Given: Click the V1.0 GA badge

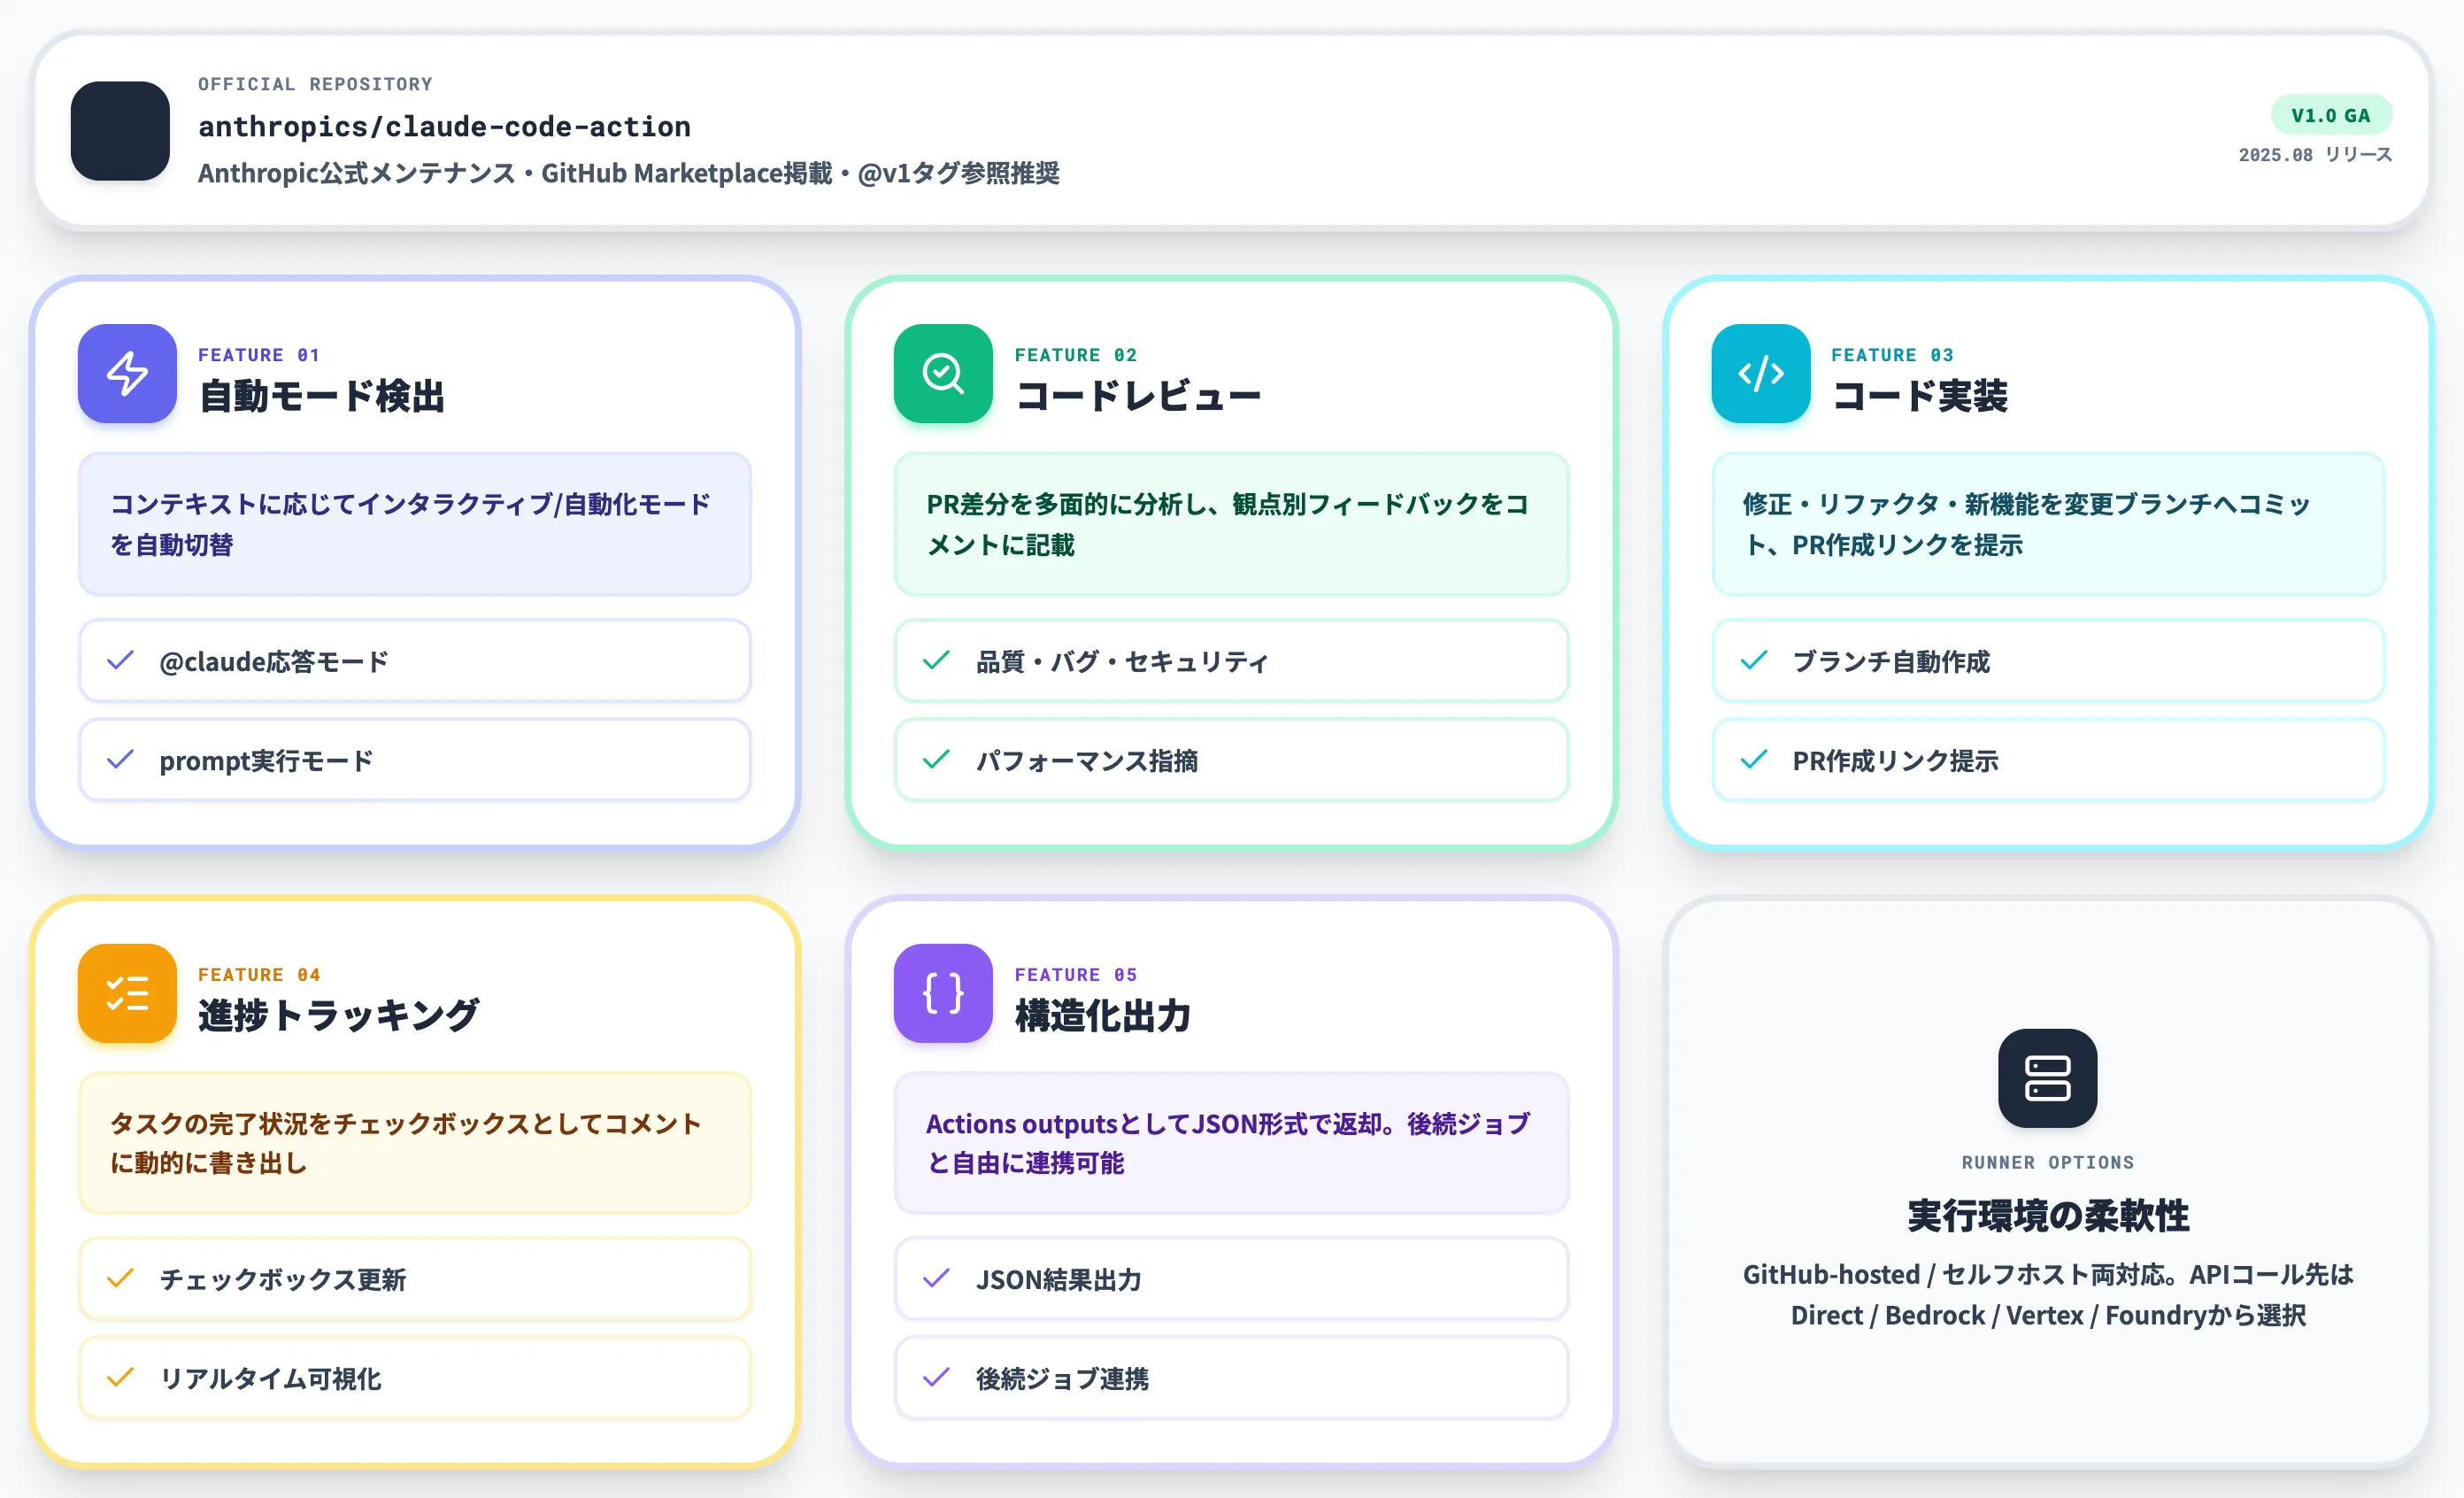Looking at the screenshot, I should coord(2330,115).
